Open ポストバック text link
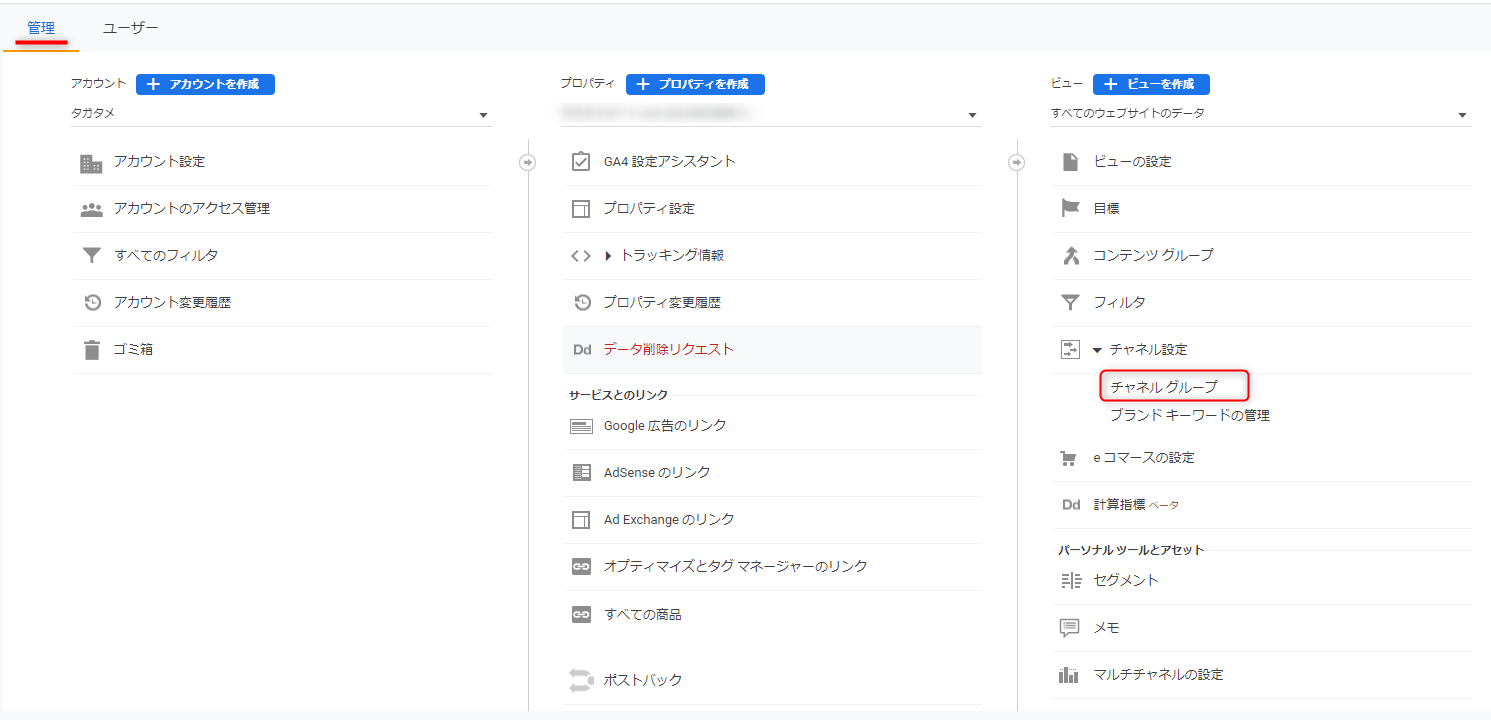 [643, 679]
